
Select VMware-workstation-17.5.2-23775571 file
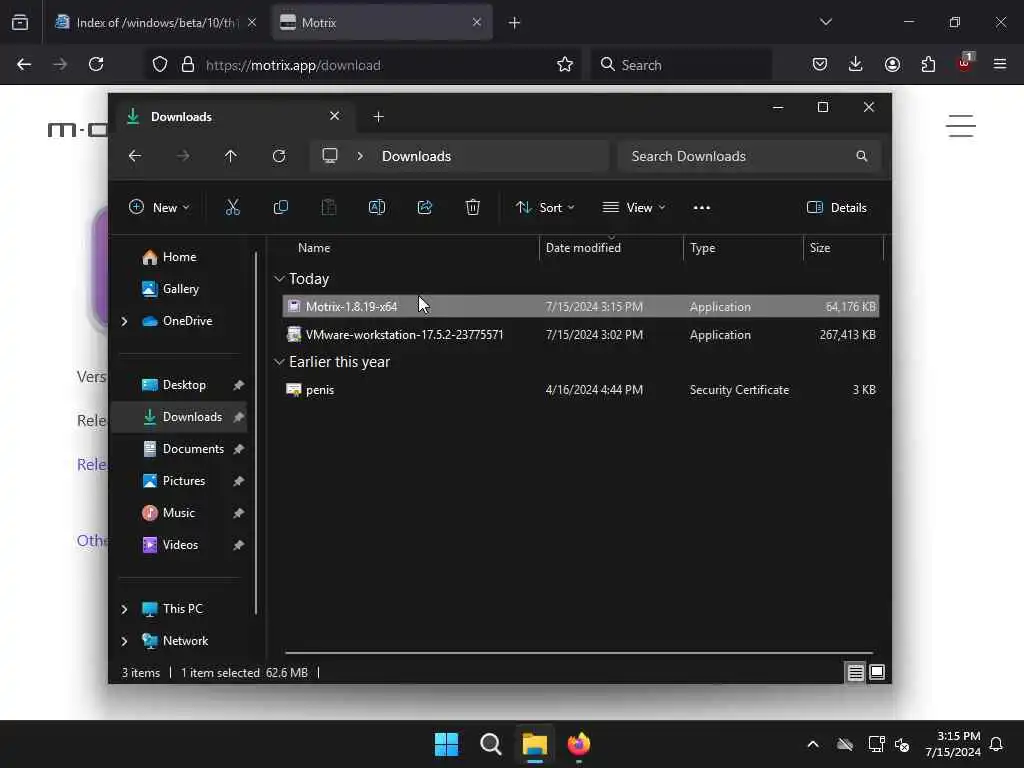(581, 334)
